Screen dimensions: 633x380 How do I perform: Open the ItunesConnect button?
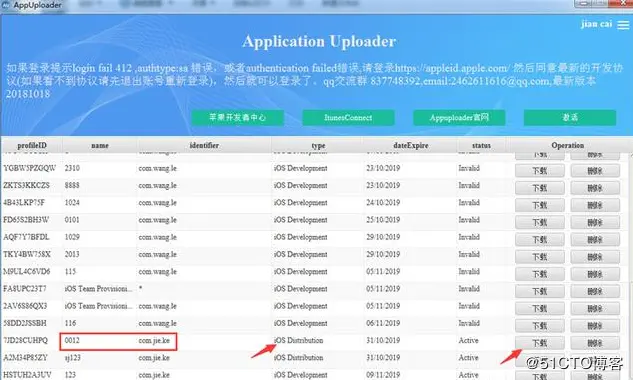pyautogui.click(x=348, y=118)
